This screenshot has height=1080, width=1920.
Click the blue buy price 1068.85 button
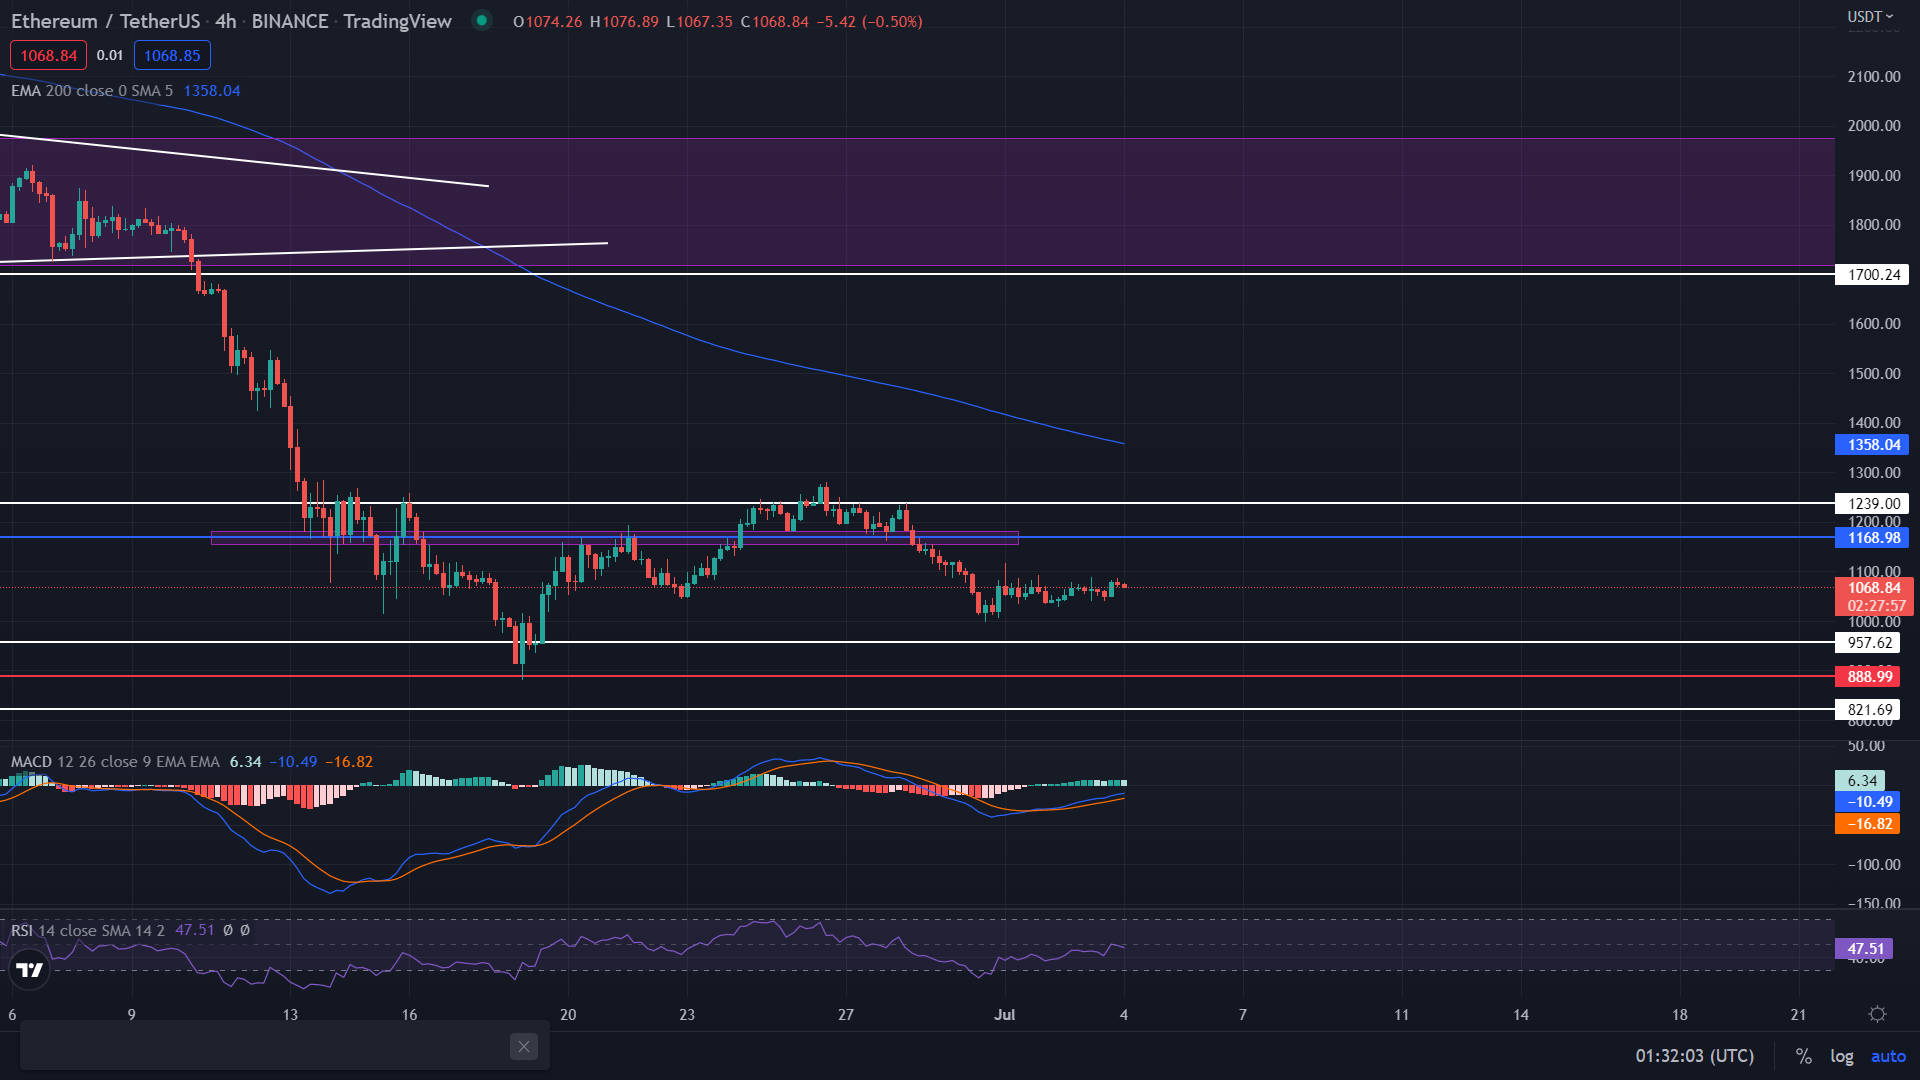click(172, 55)
